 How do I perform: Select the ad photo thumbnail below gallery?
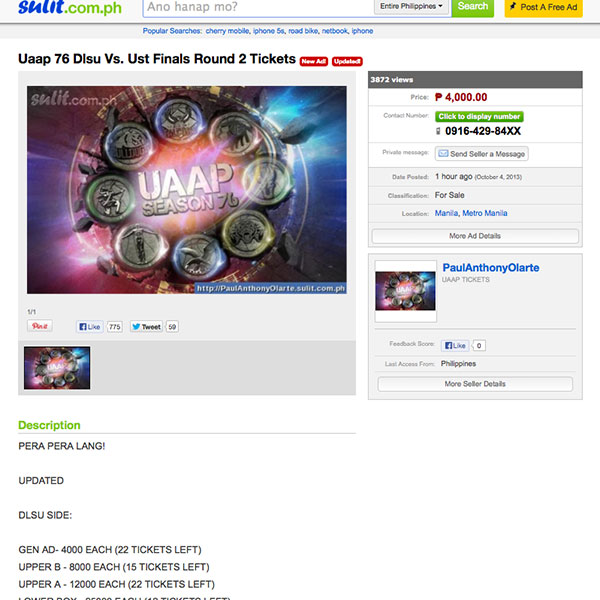coord(57,368)
